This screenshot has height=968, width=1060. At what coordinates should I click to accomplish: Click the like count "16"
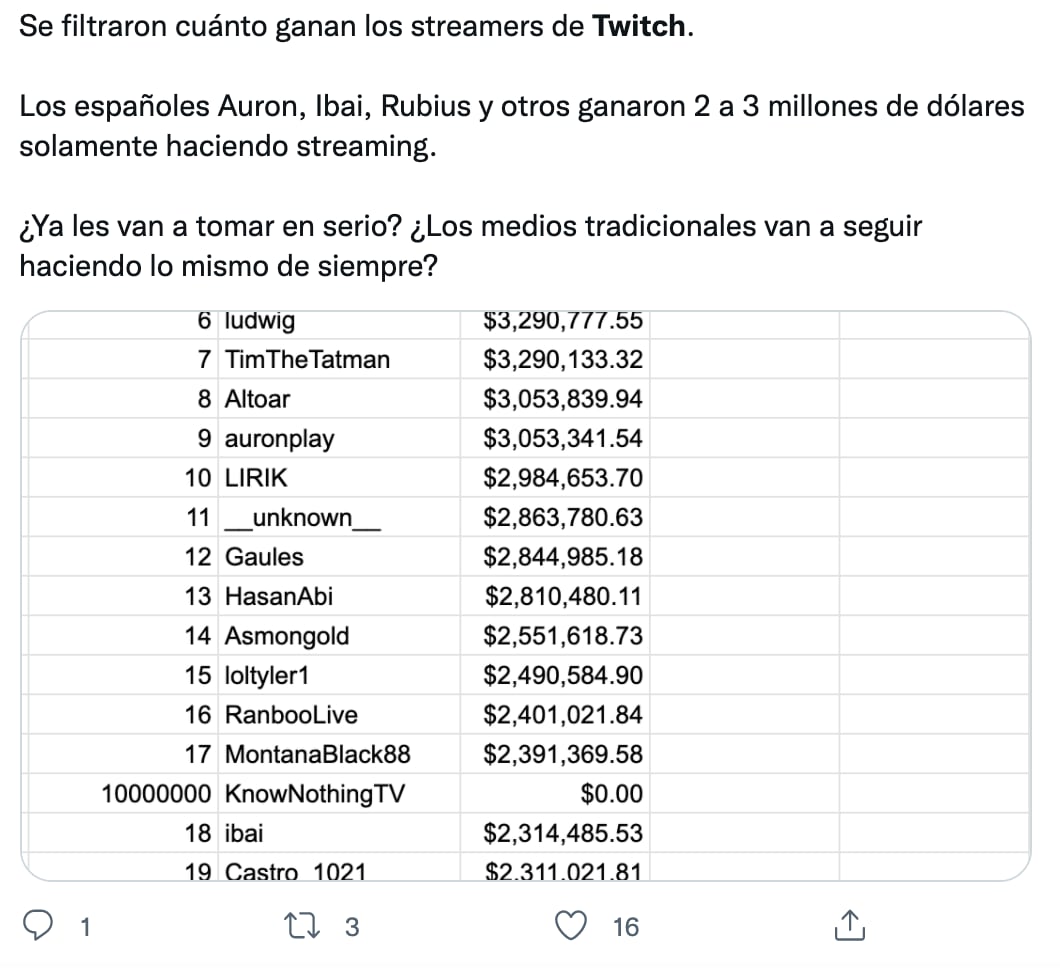(625, 928)
